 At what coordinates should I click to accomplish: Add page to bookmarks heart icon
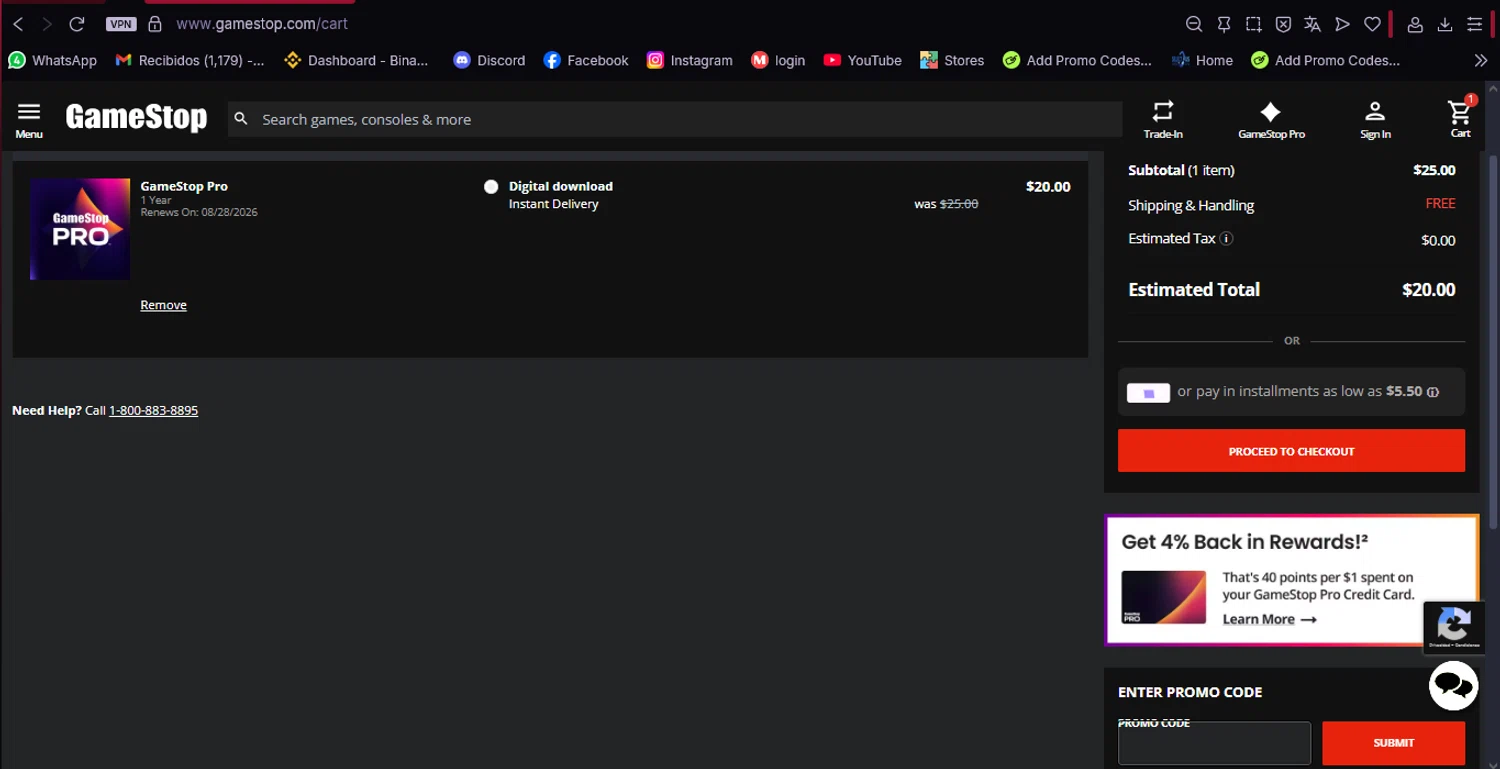(x=1373, y=24)
